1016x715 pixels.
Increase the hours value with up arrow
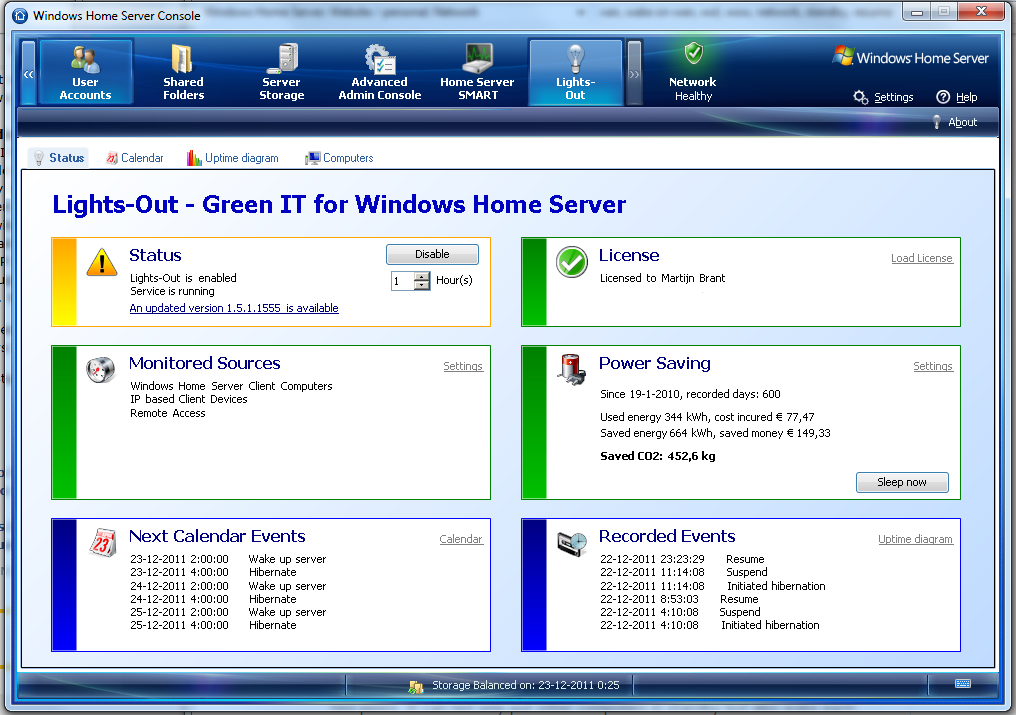pyautogui.click(x=422, y=277)
